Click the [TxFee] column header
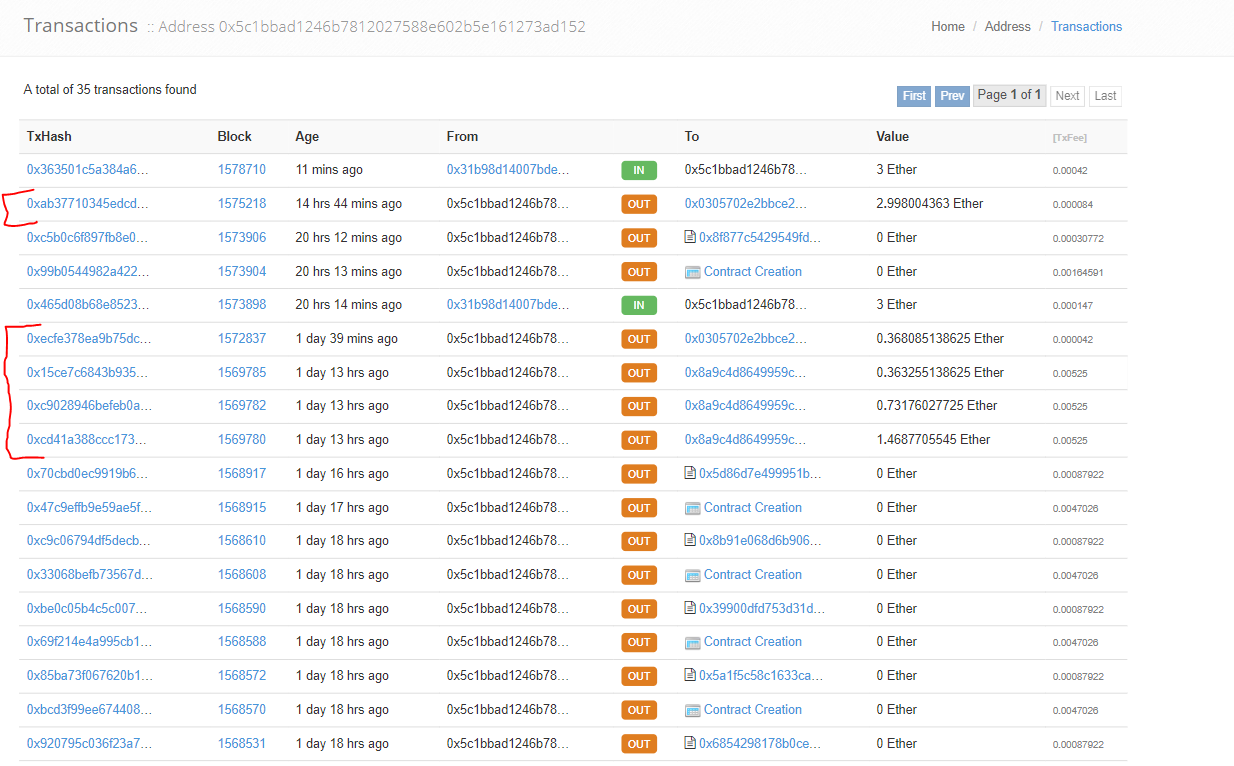This screenshot has height=766, width=1234. pos(1070,136)
